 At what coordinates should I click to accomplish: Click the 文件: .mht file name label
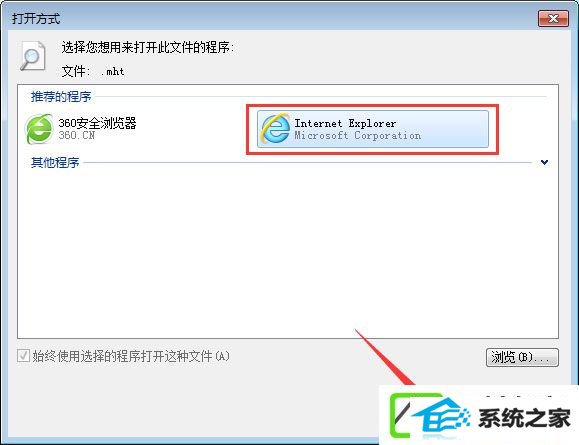[93, 71]
